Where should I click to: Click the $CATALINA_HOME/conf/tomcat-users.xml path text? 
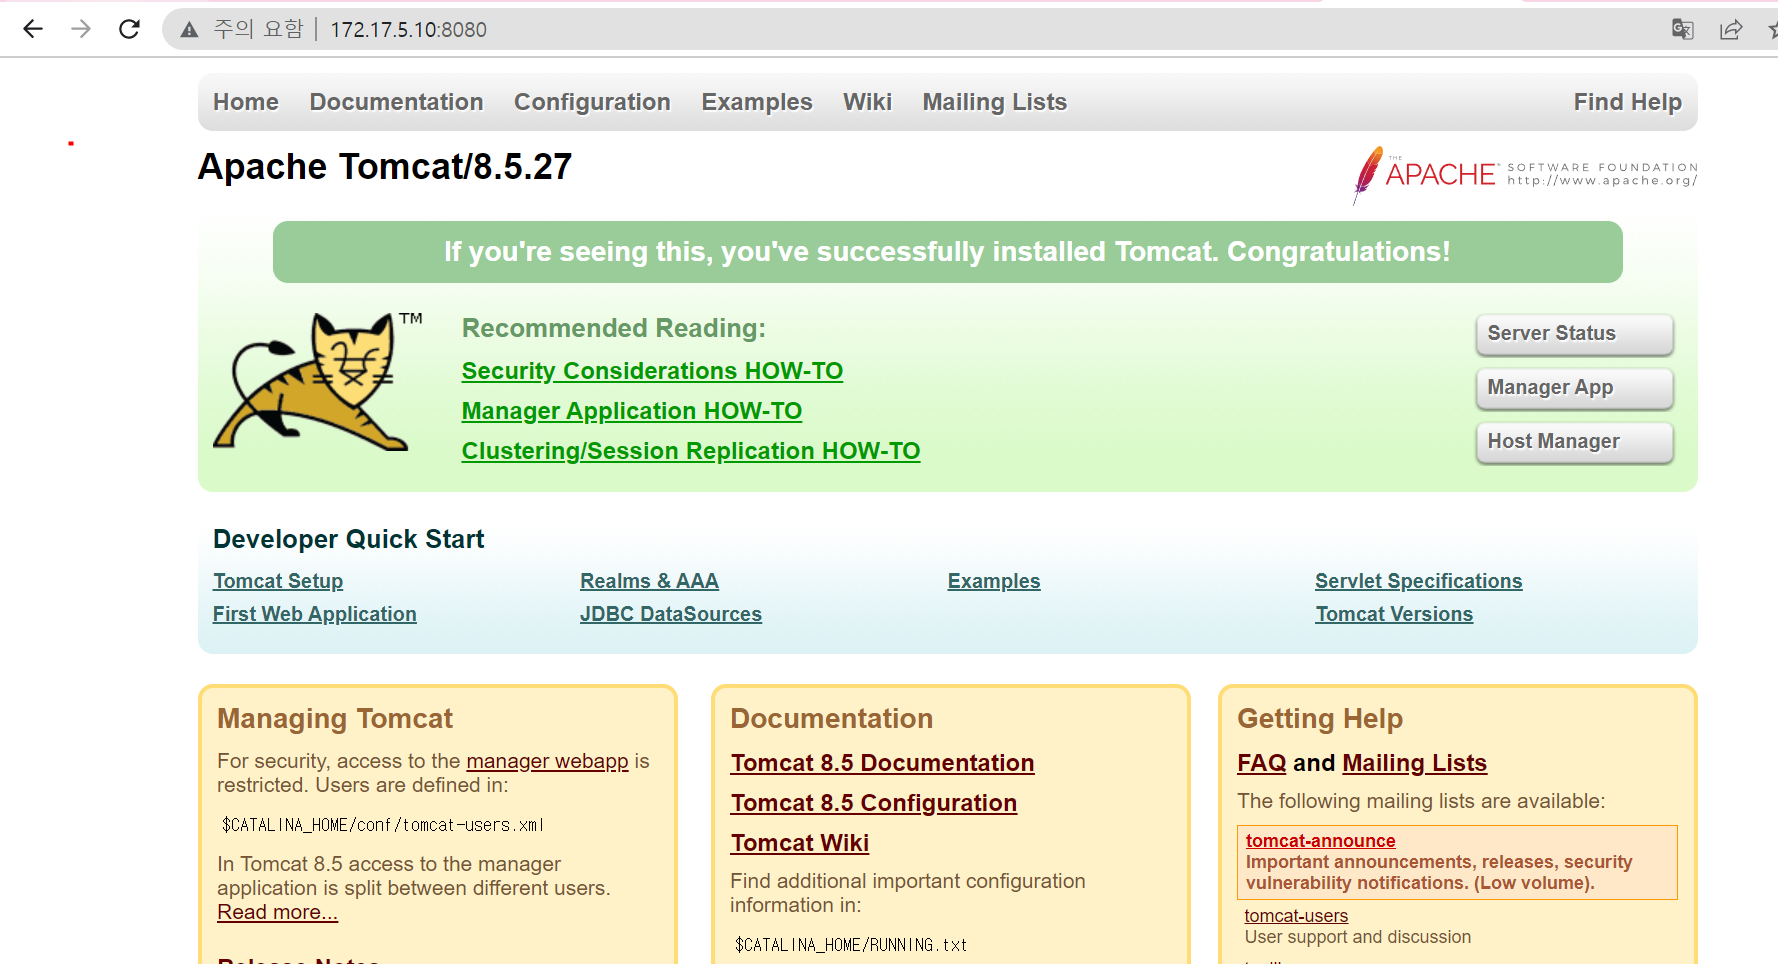(x=383, y=825)
